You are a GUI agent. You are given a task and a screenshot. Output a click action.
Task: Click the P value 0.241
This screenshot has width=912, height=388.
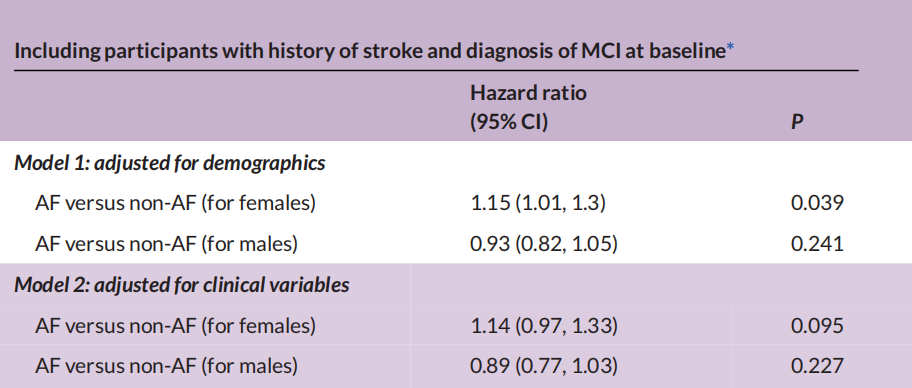tap(817, 243)
